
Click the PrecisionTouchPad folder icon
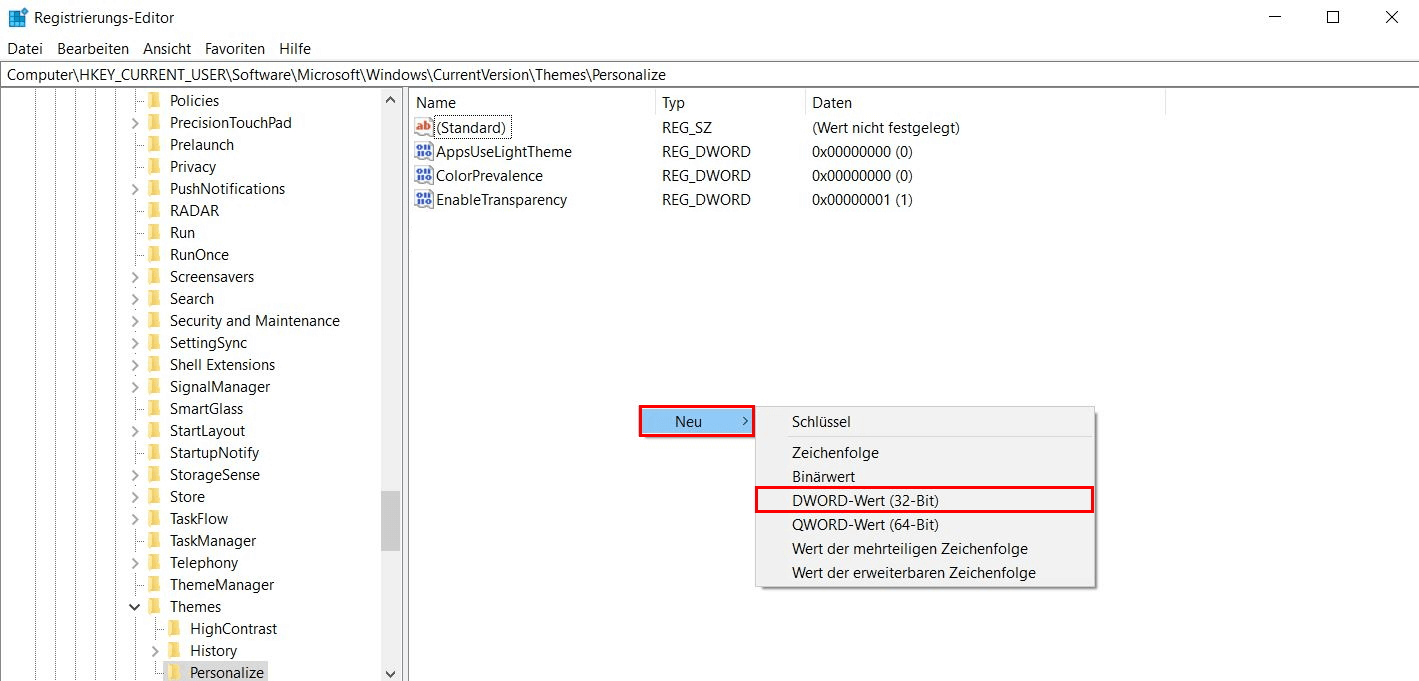point(154,122)
